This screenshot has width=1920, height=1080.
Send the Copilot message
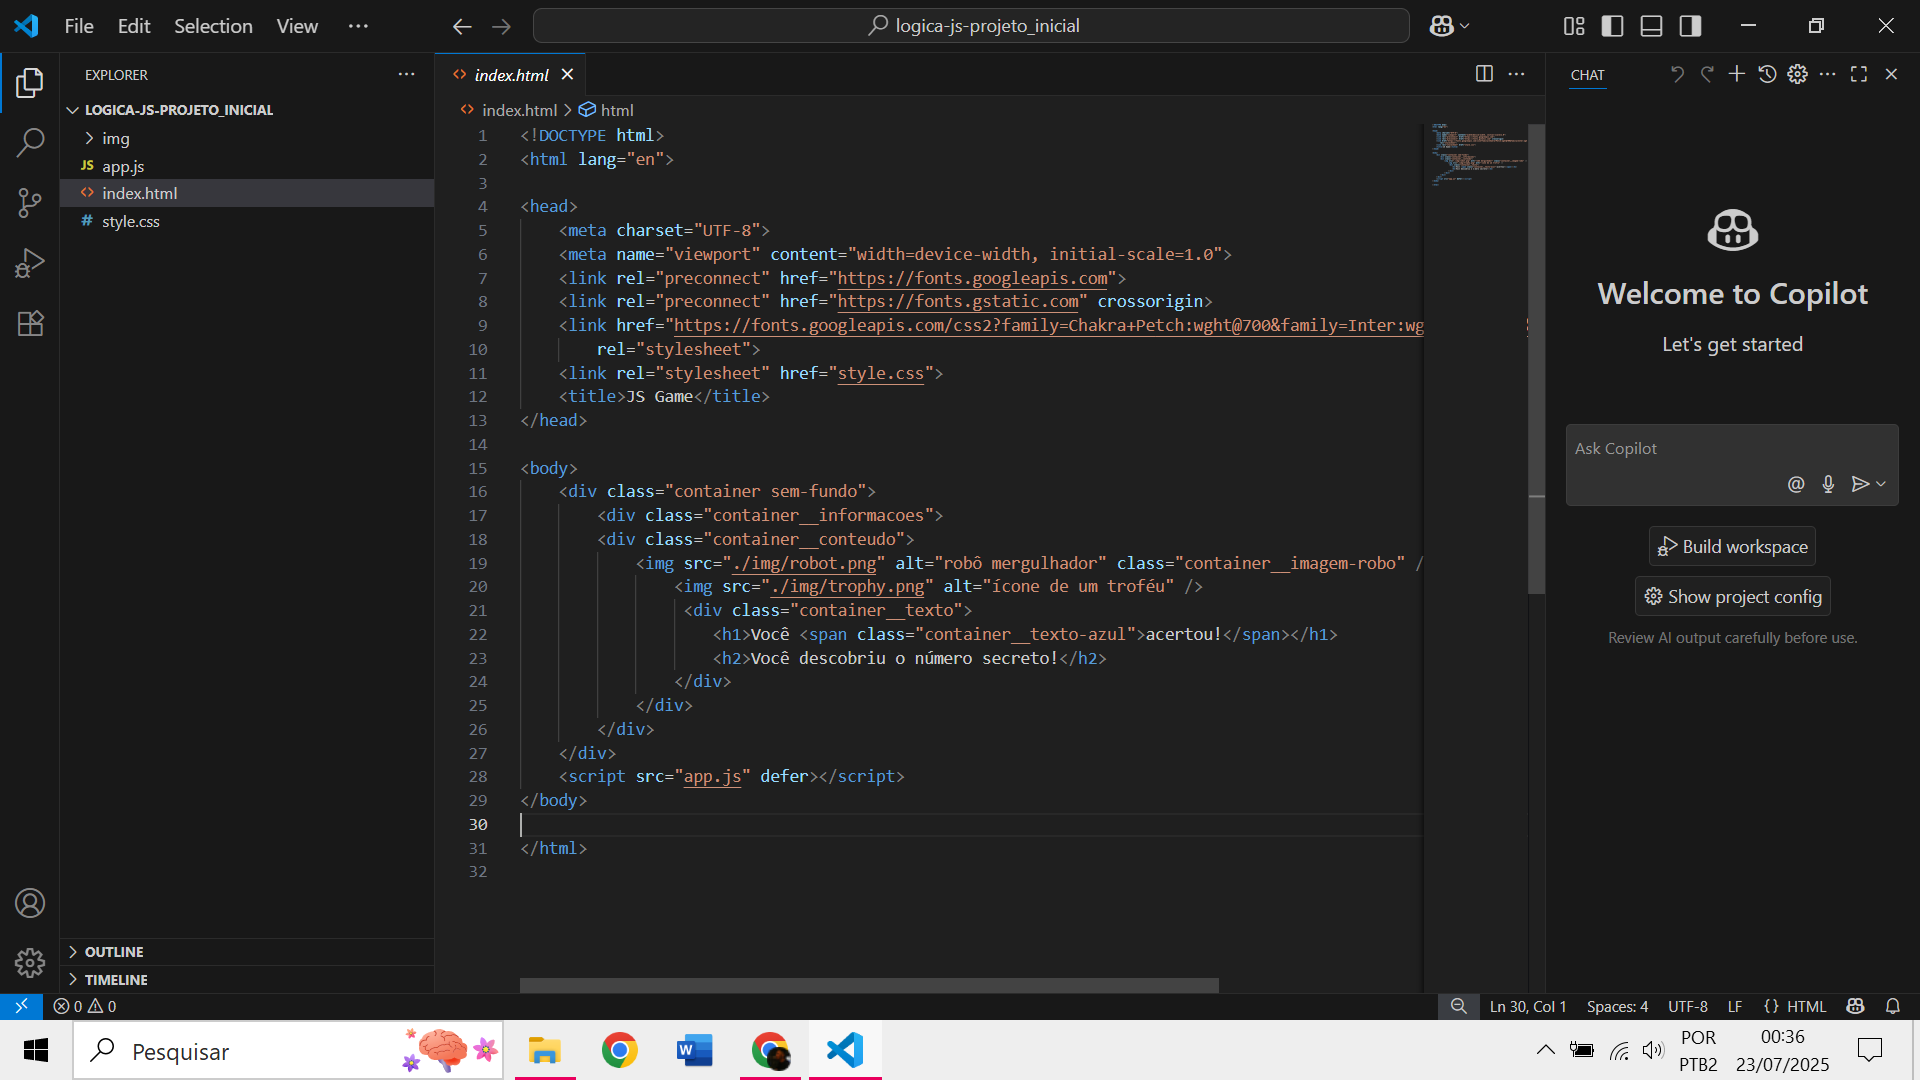(1860, 484)
